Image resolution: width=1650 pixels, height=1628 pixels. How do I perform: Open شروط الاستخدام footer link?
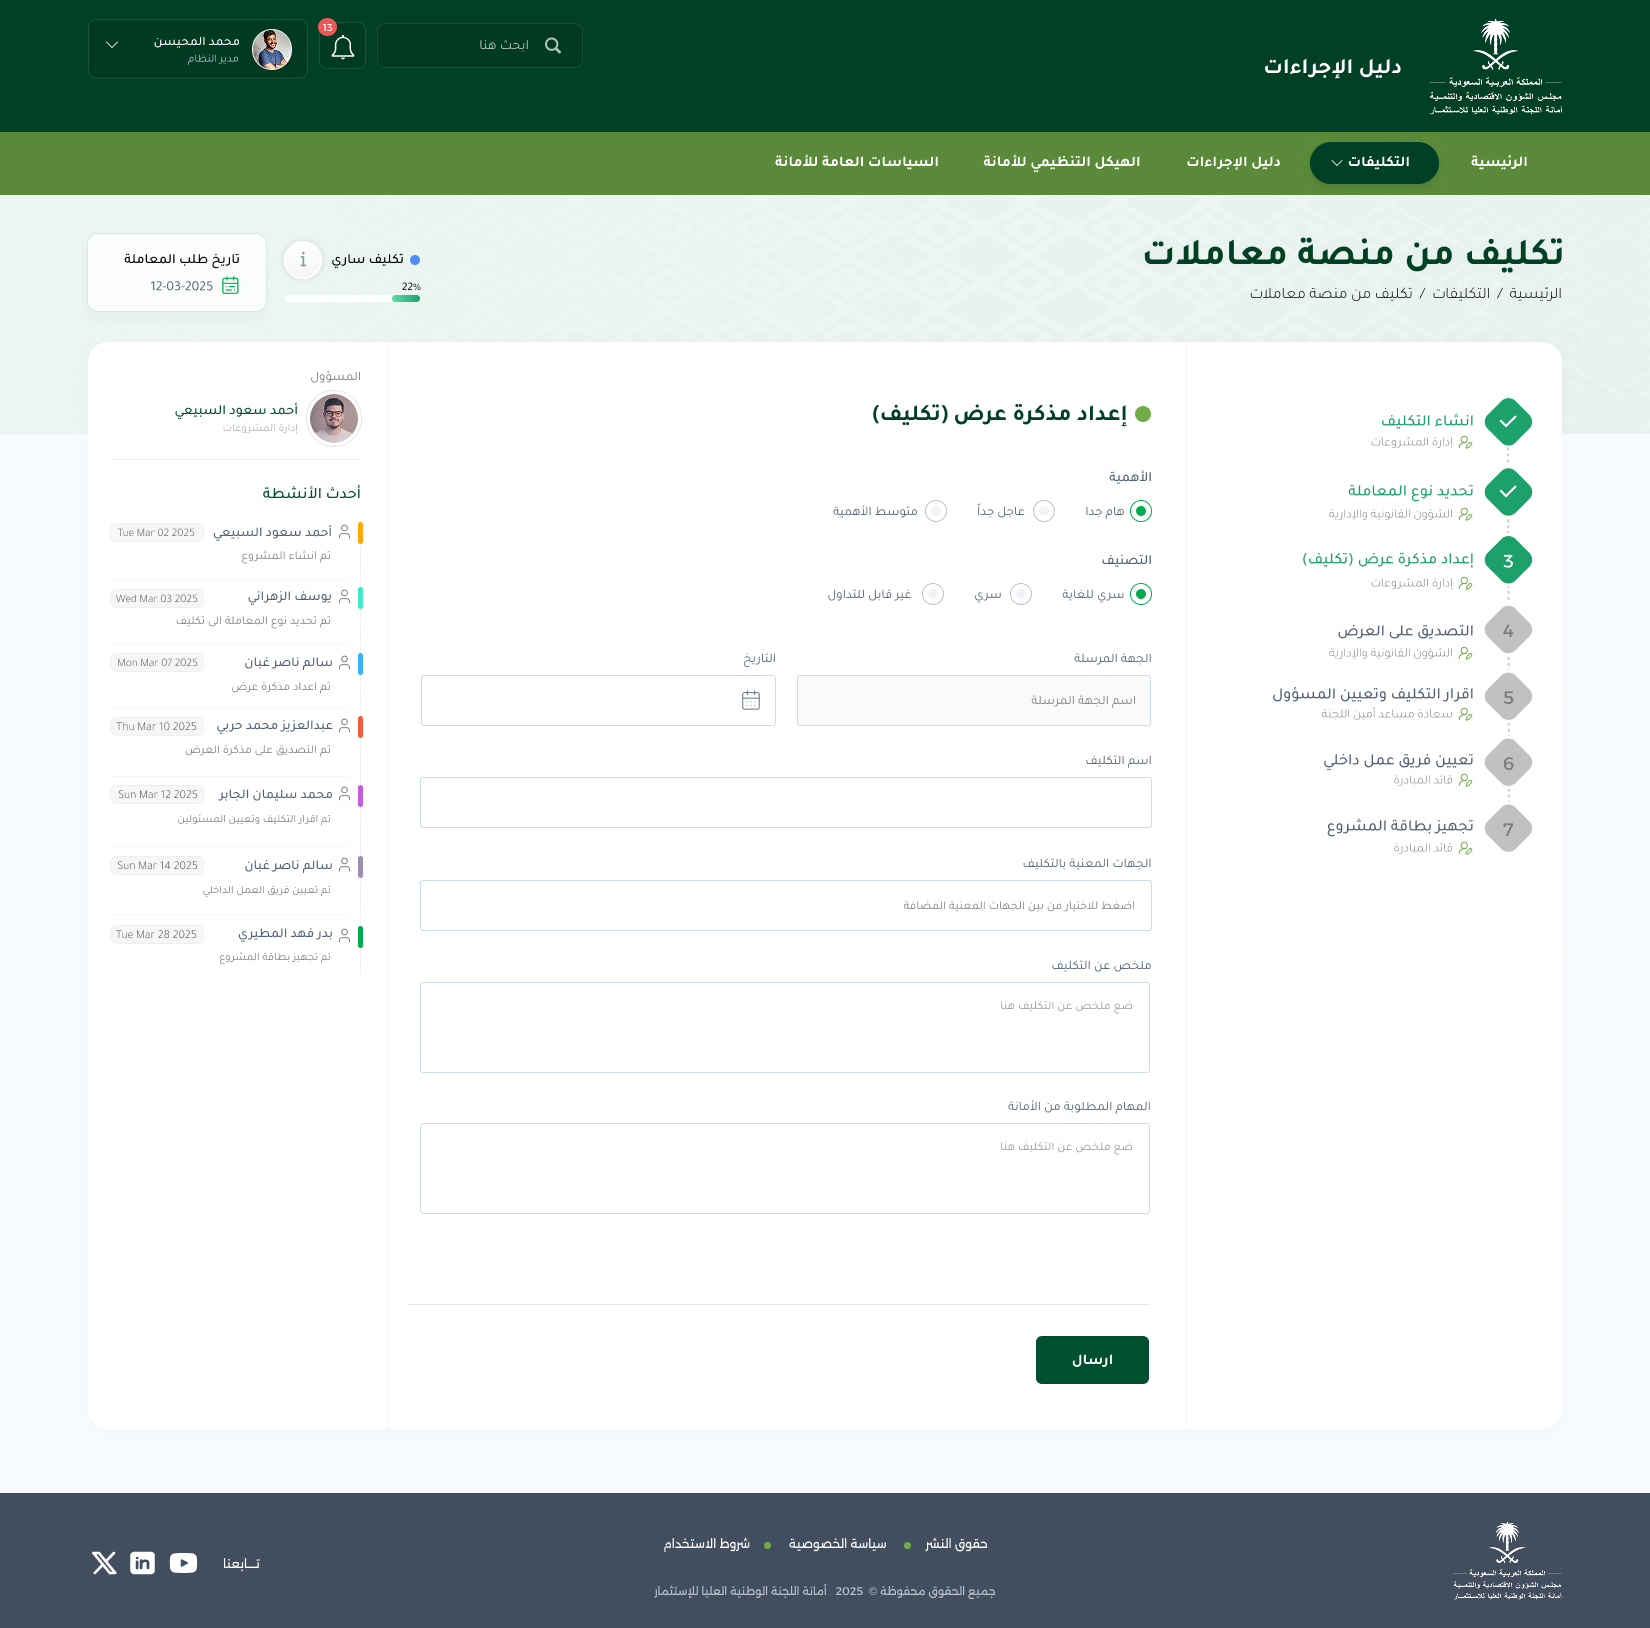pyautogui.click(x=707, y=1544)
